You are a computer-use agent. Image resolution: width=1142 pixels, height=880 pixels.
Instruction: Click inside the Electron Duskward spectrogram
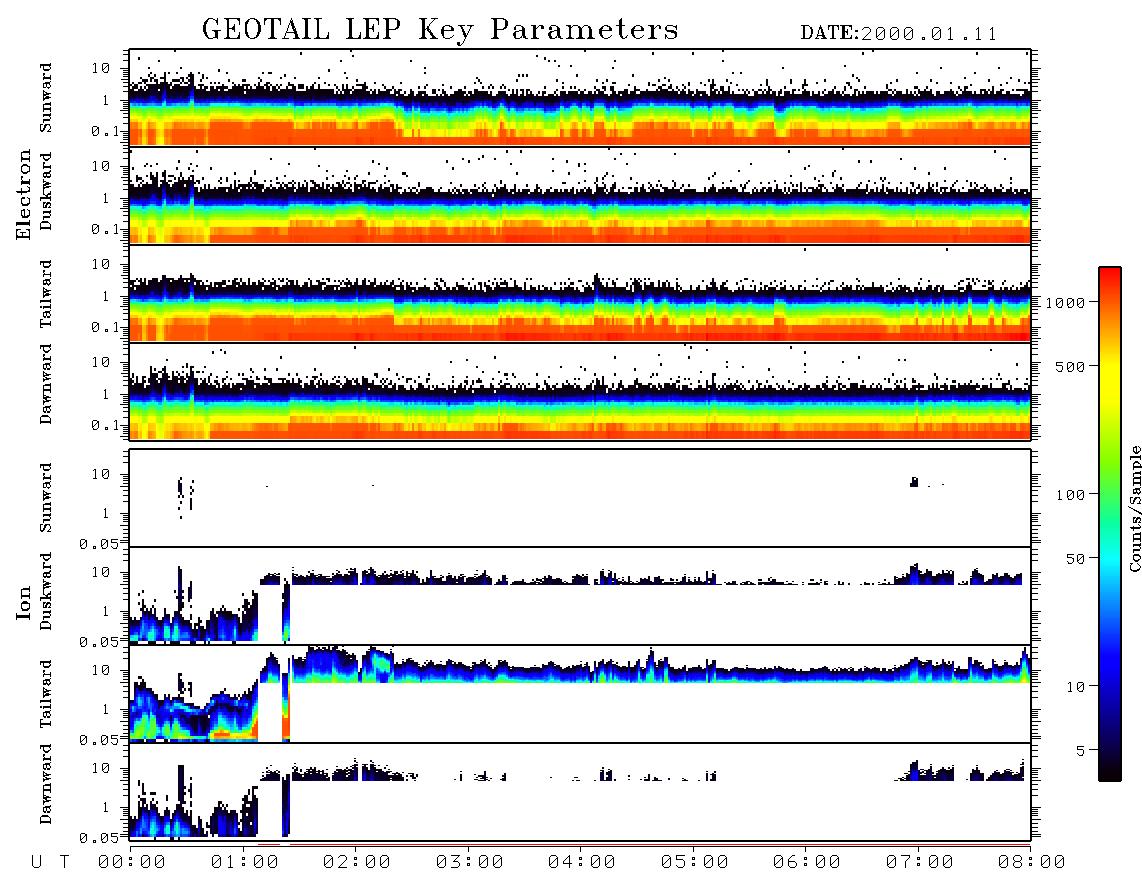580,196
